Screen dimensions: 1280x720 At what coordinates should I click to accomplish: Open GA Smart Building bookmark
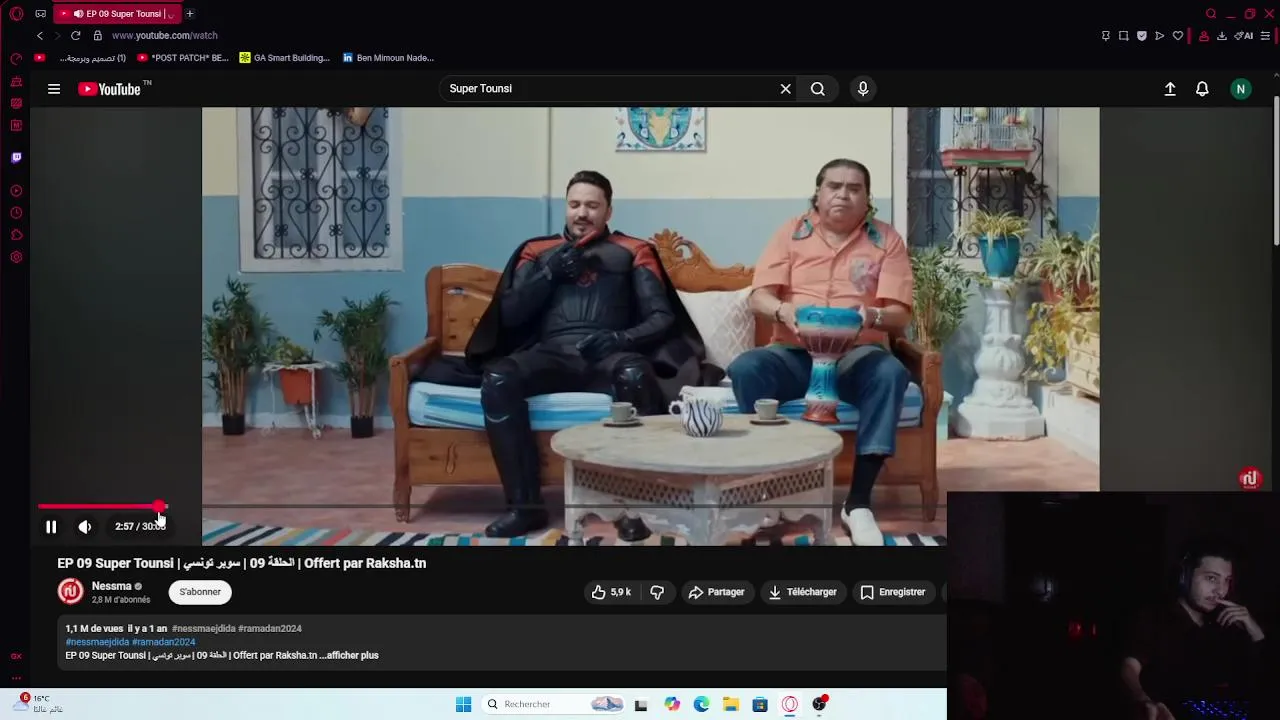[x=285, y=58]
